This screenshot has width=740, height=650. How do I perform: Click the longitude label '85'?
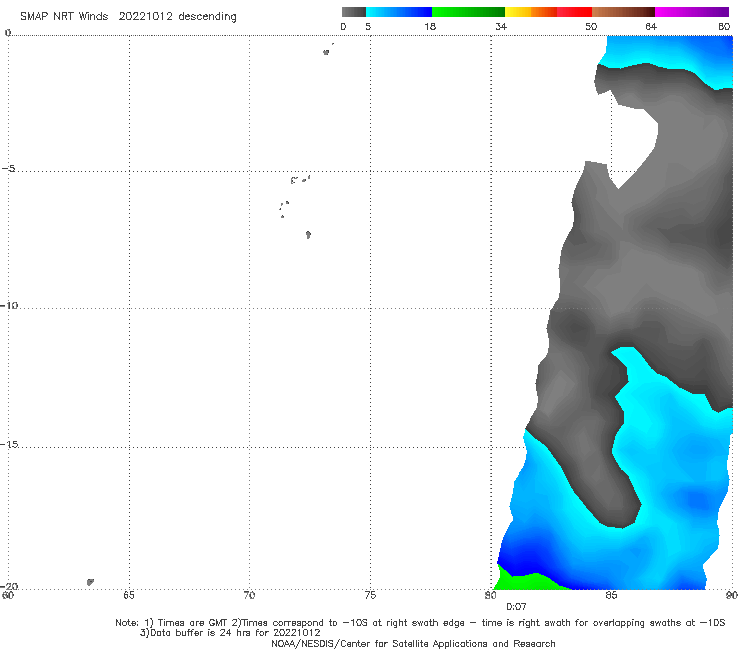pyautogui.click(x=611, y=595)
